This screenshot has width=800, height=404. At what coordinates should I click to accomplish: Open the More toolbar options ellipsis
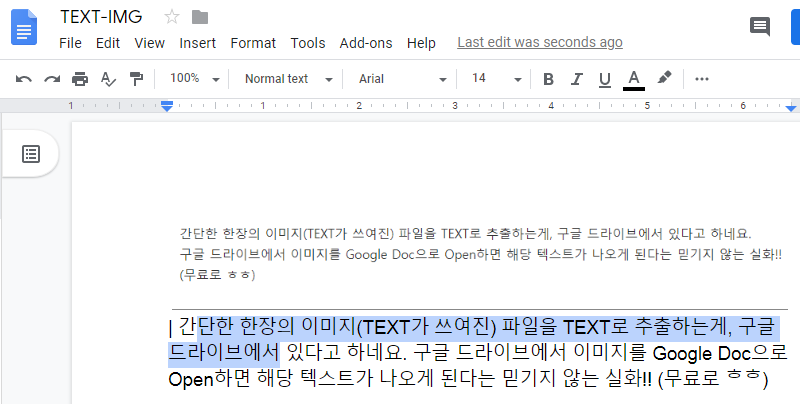[x=702, y=79]
